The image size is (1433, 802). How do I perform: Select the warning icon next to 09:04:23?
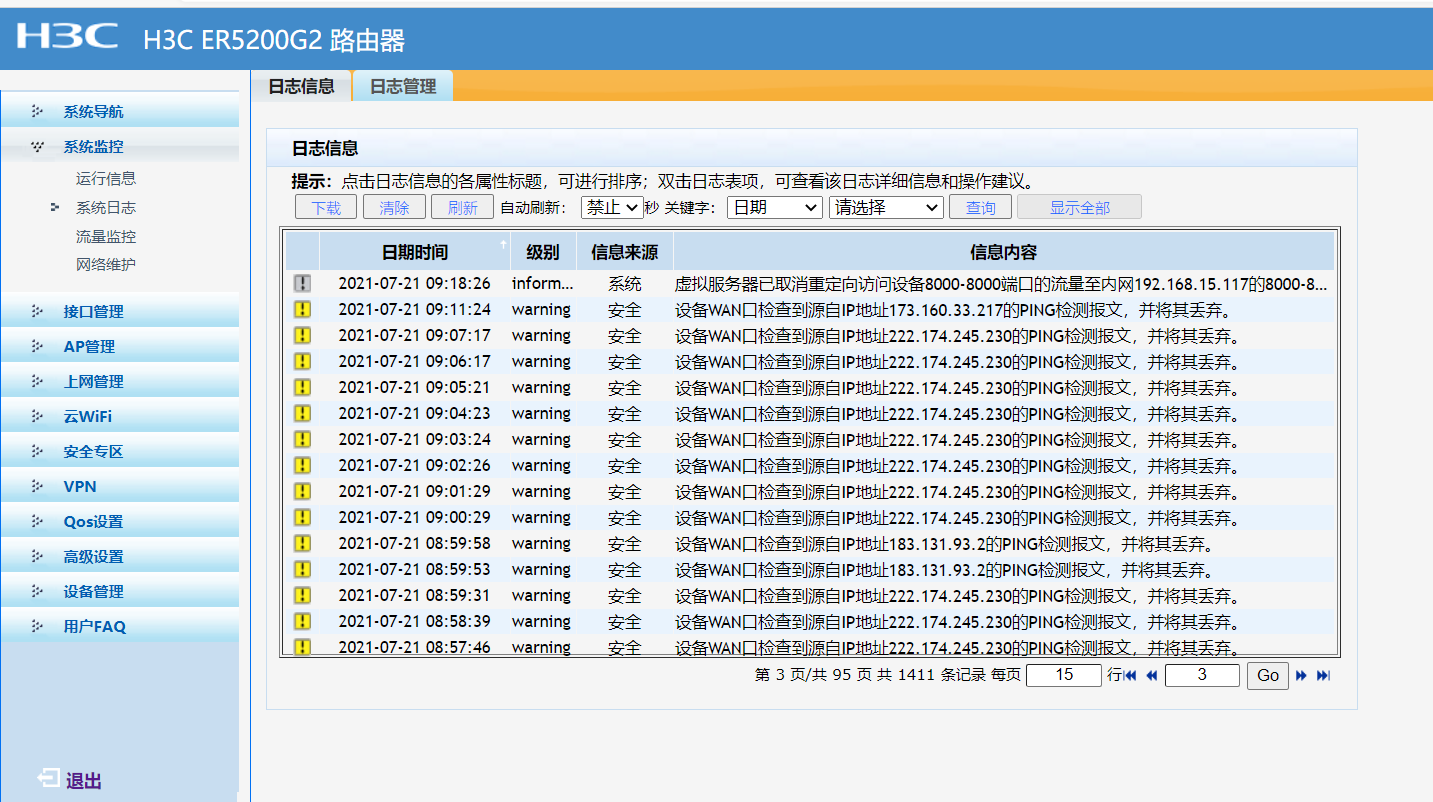point(302,414)
